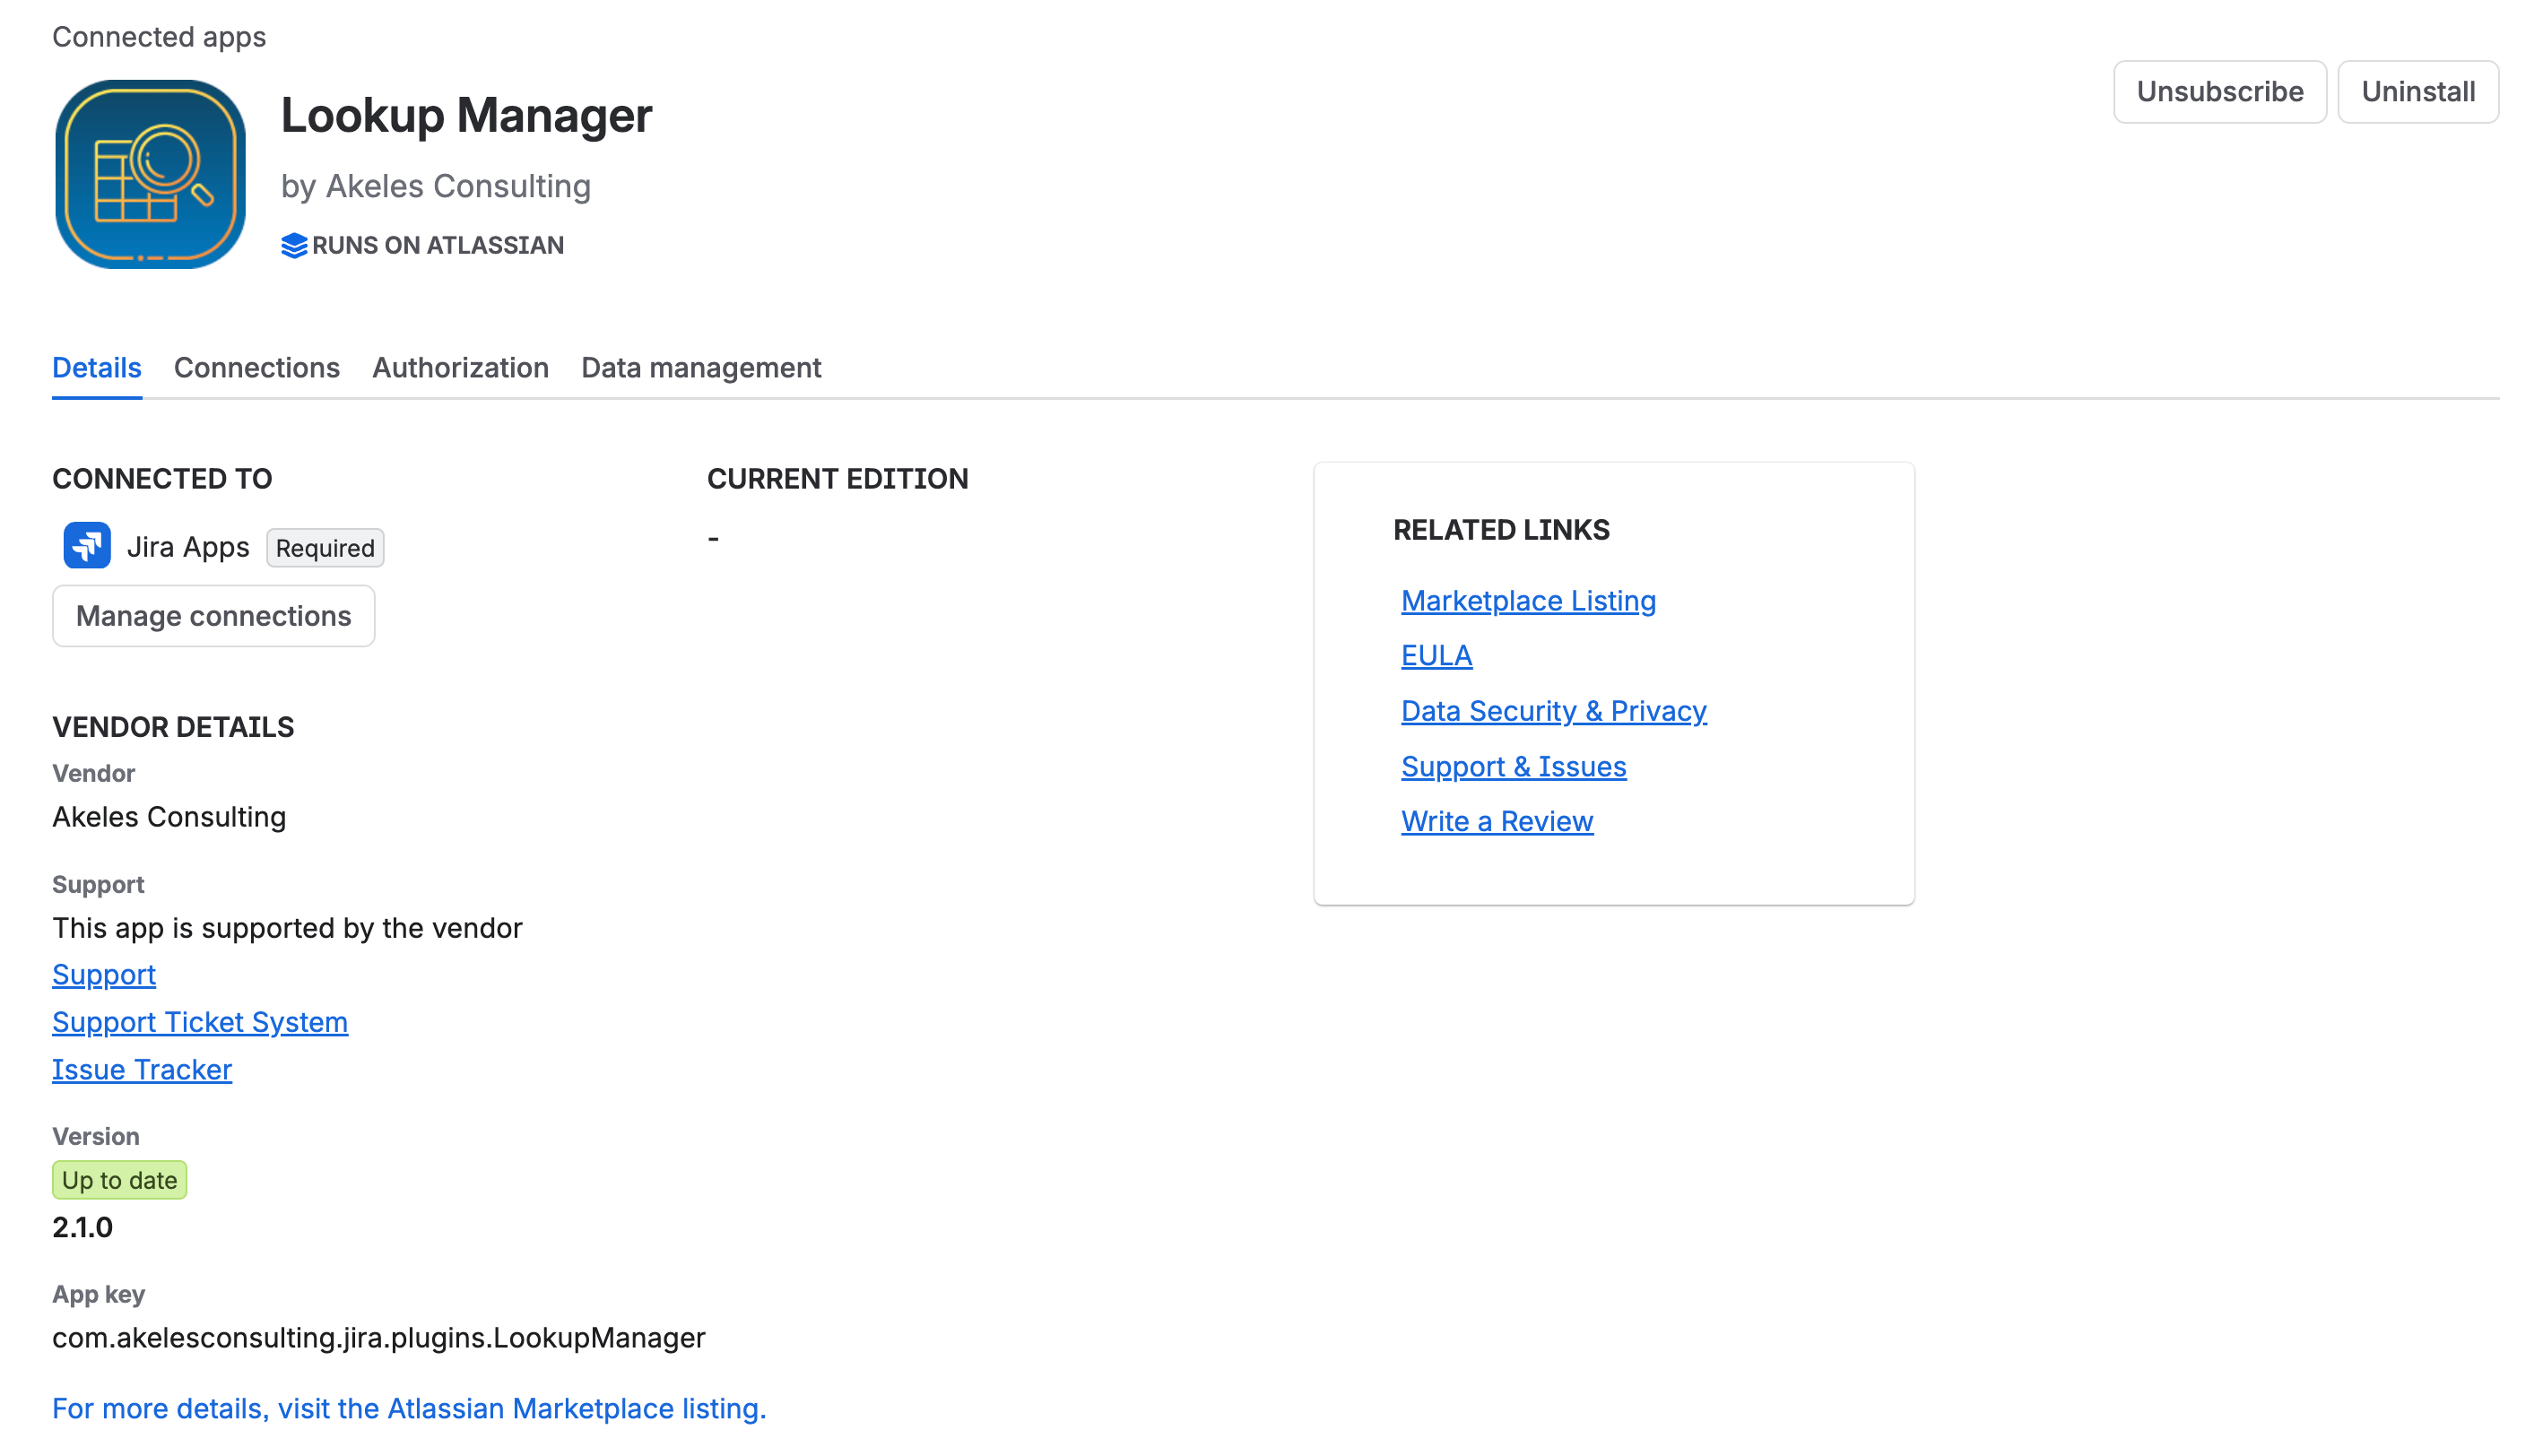This screenshot has width=2543, height=1456.
Task: Click the Up to date version badge
Action: [119, 1180]
